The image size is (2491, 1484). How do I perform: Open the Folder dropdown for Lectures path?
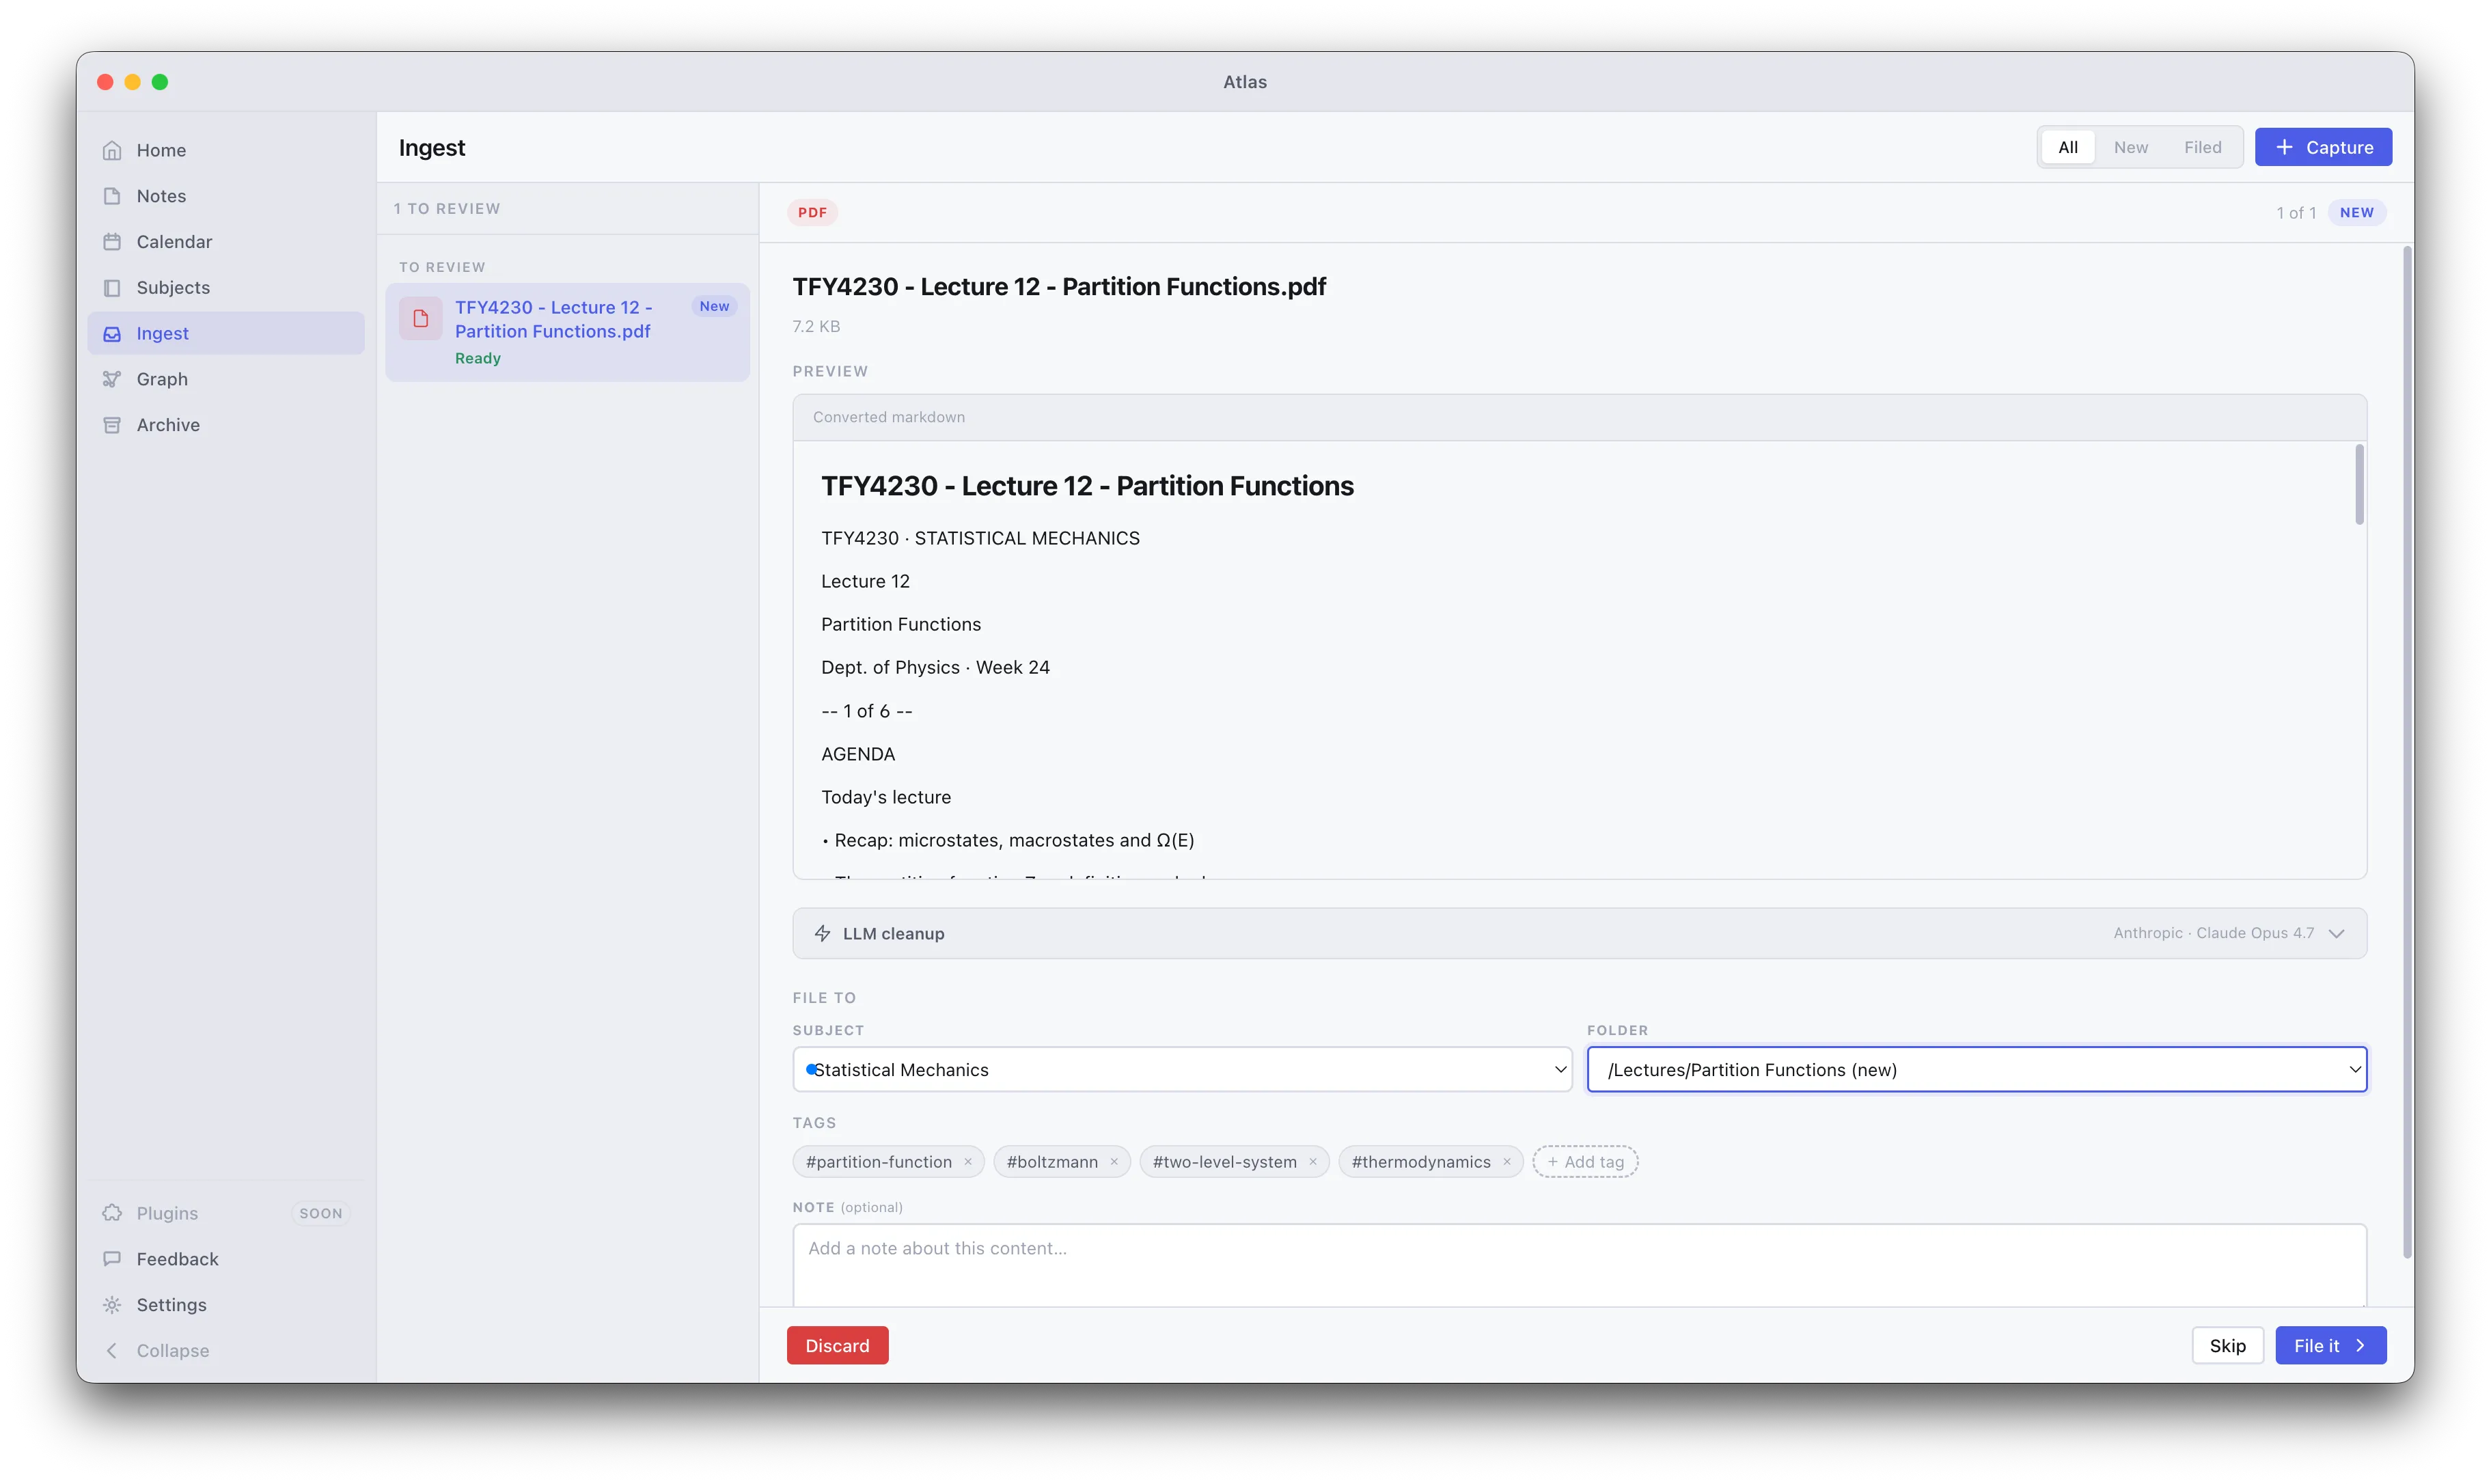pos(1976,1070)
